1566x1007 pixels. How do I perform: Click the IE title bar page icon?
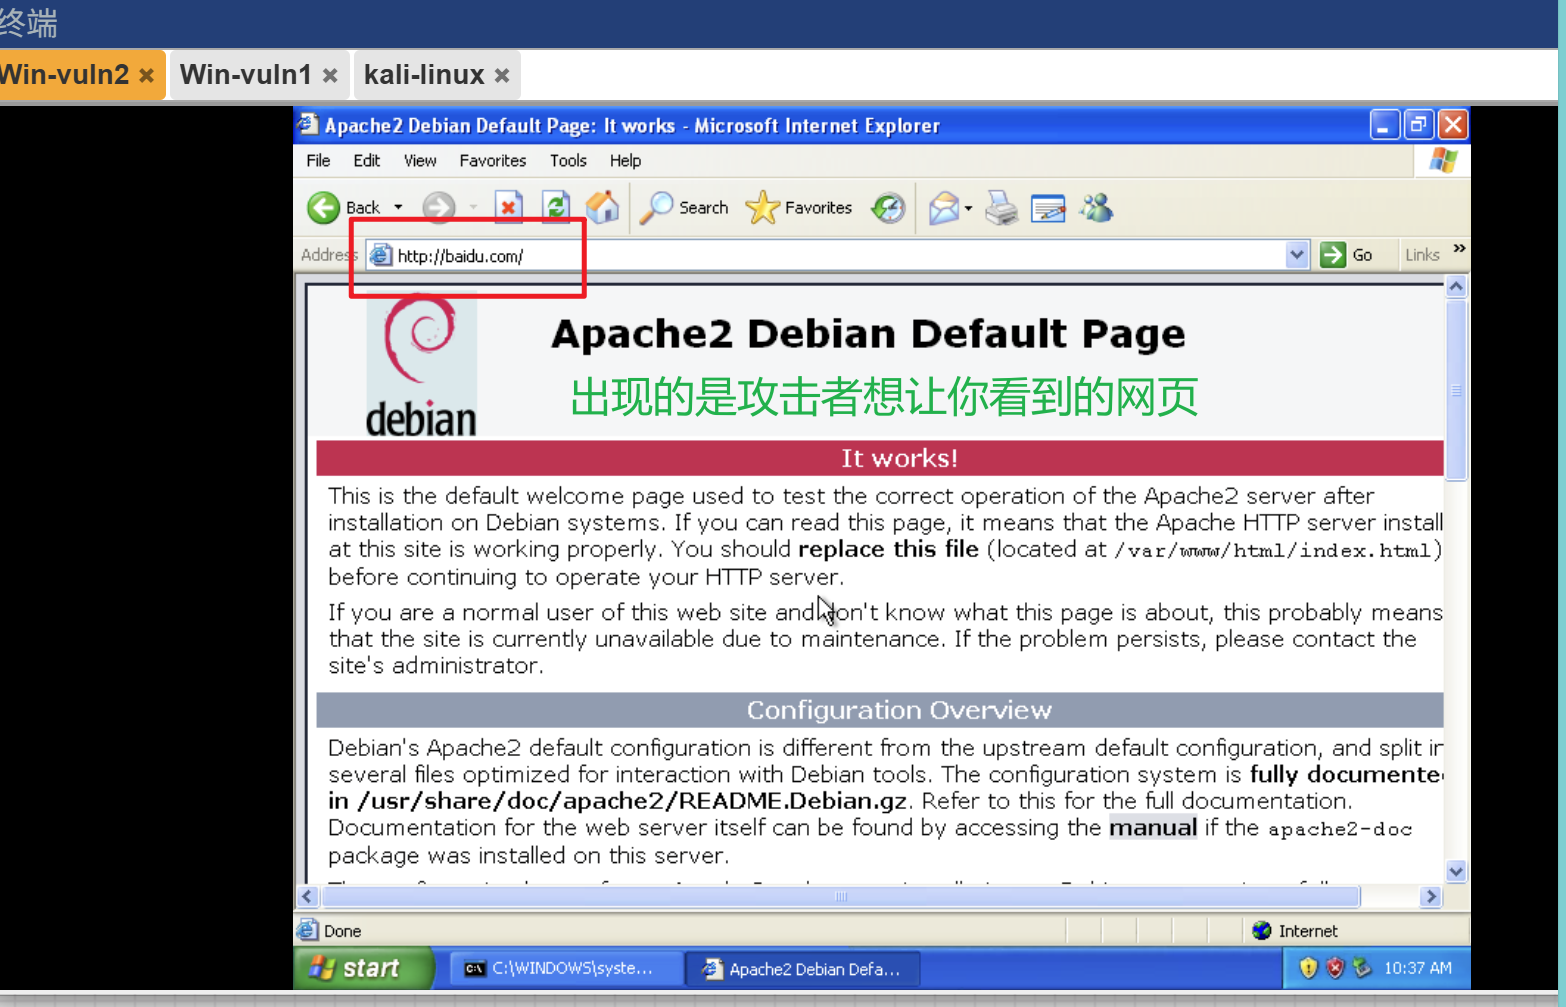[x=308, y=124]
